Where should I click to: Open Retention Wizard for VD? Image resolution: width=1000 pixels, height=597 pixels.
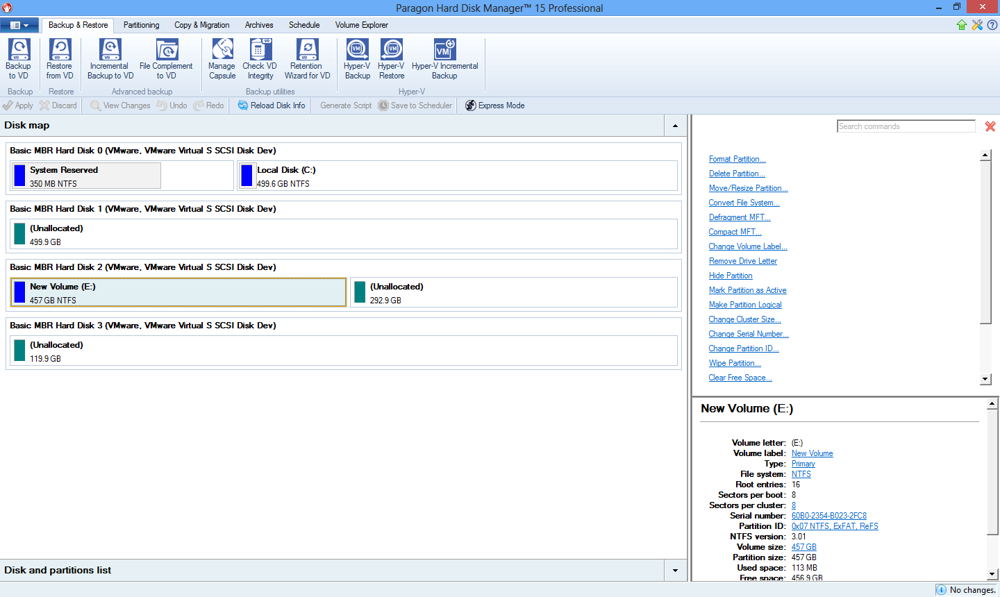point(307,59)
